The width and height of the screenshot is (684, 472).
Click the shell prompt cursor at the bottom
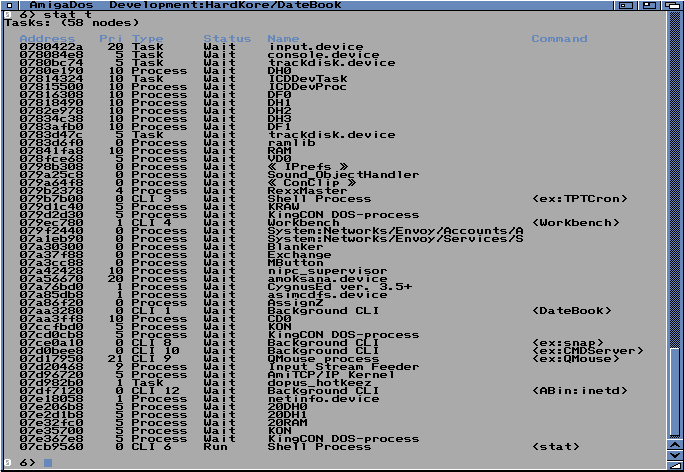click(x=46, y=463)
